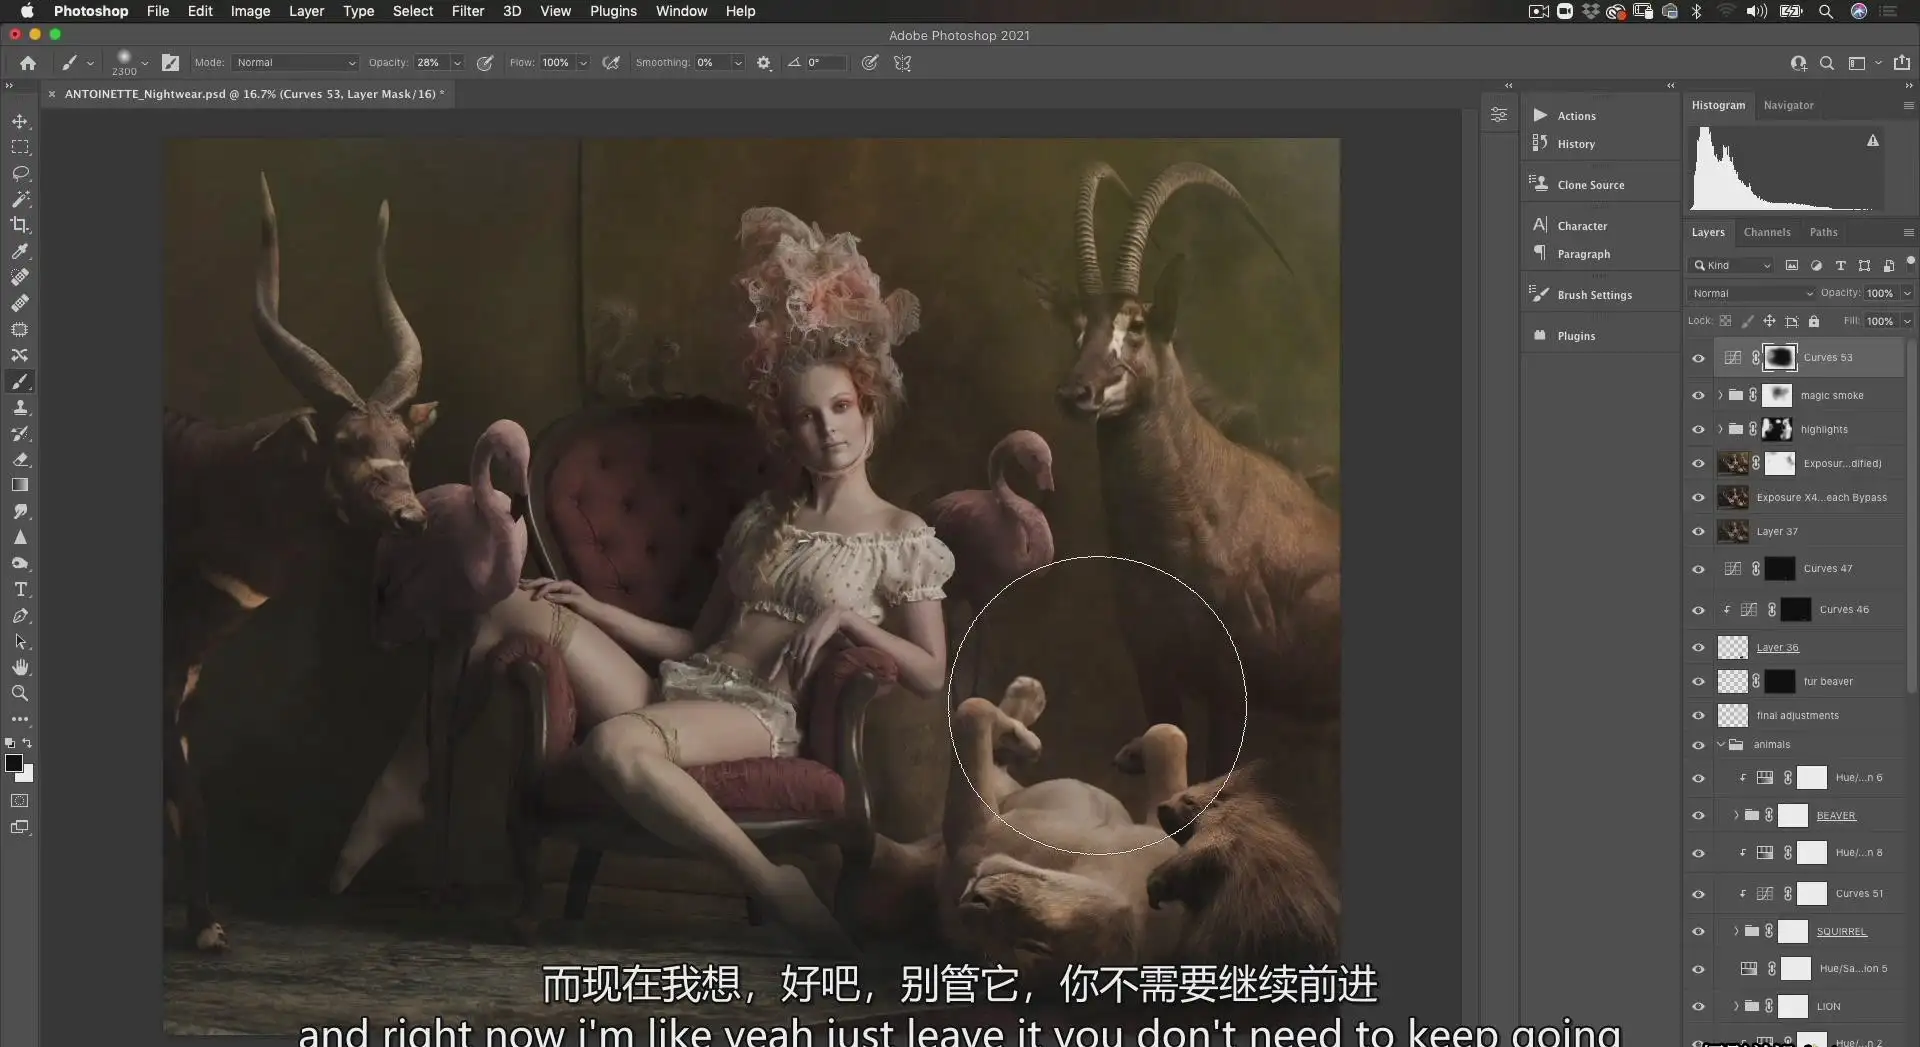Hide the Curves 53 layer

point(1698,358)
